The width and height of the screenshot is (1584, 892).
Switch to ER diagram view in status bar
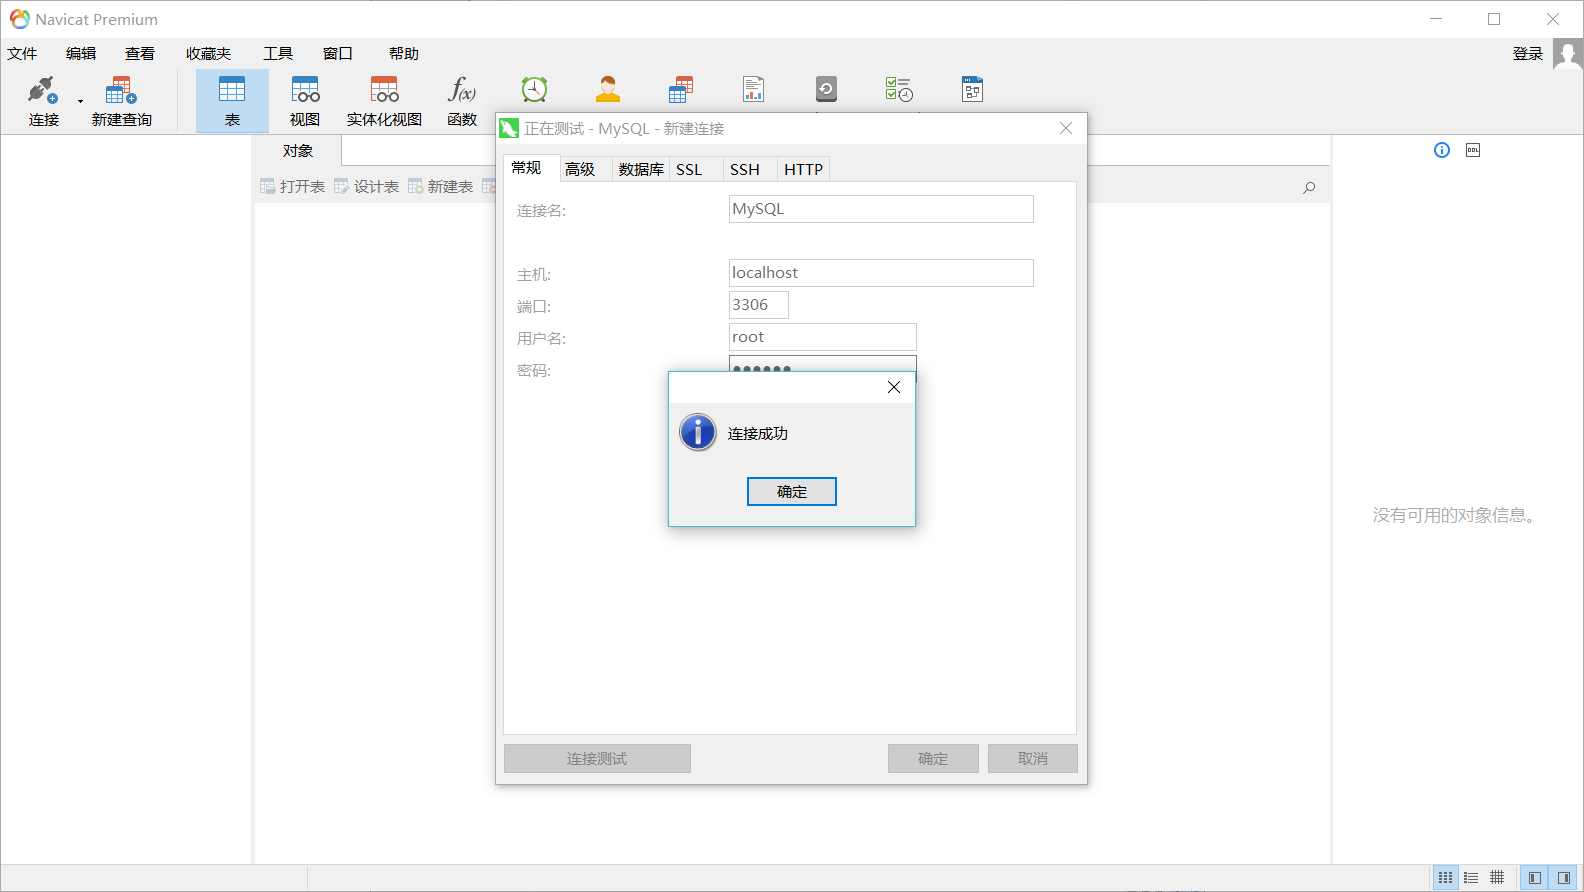click(1497, 878)
